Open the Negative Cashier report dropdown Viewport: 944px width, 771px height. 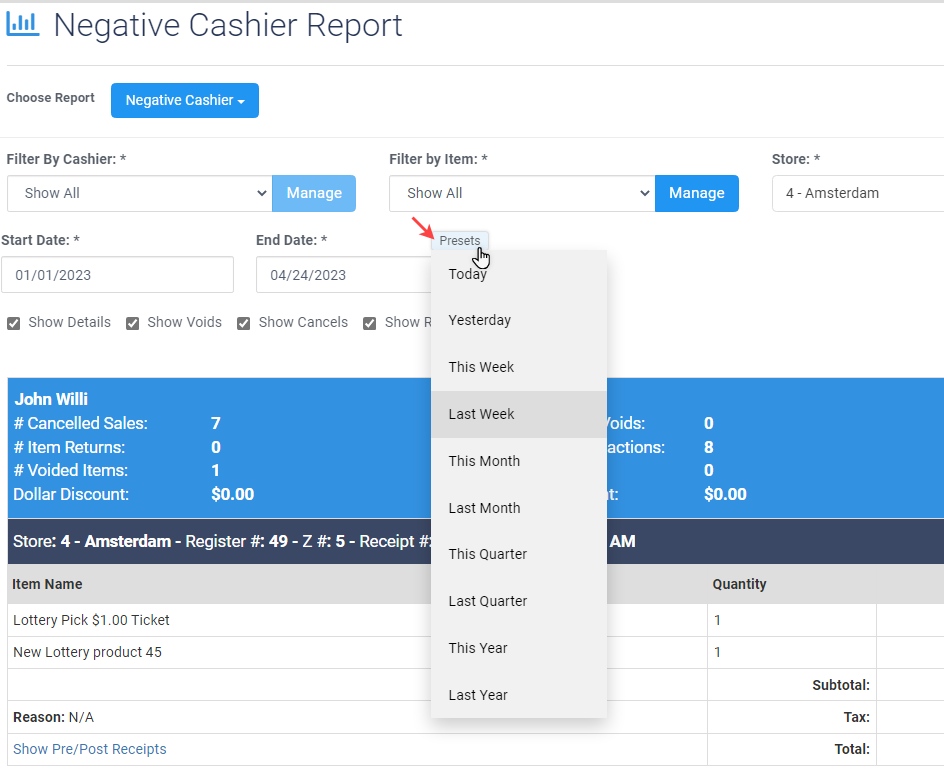pyautogui.click(x=185, y=101)
